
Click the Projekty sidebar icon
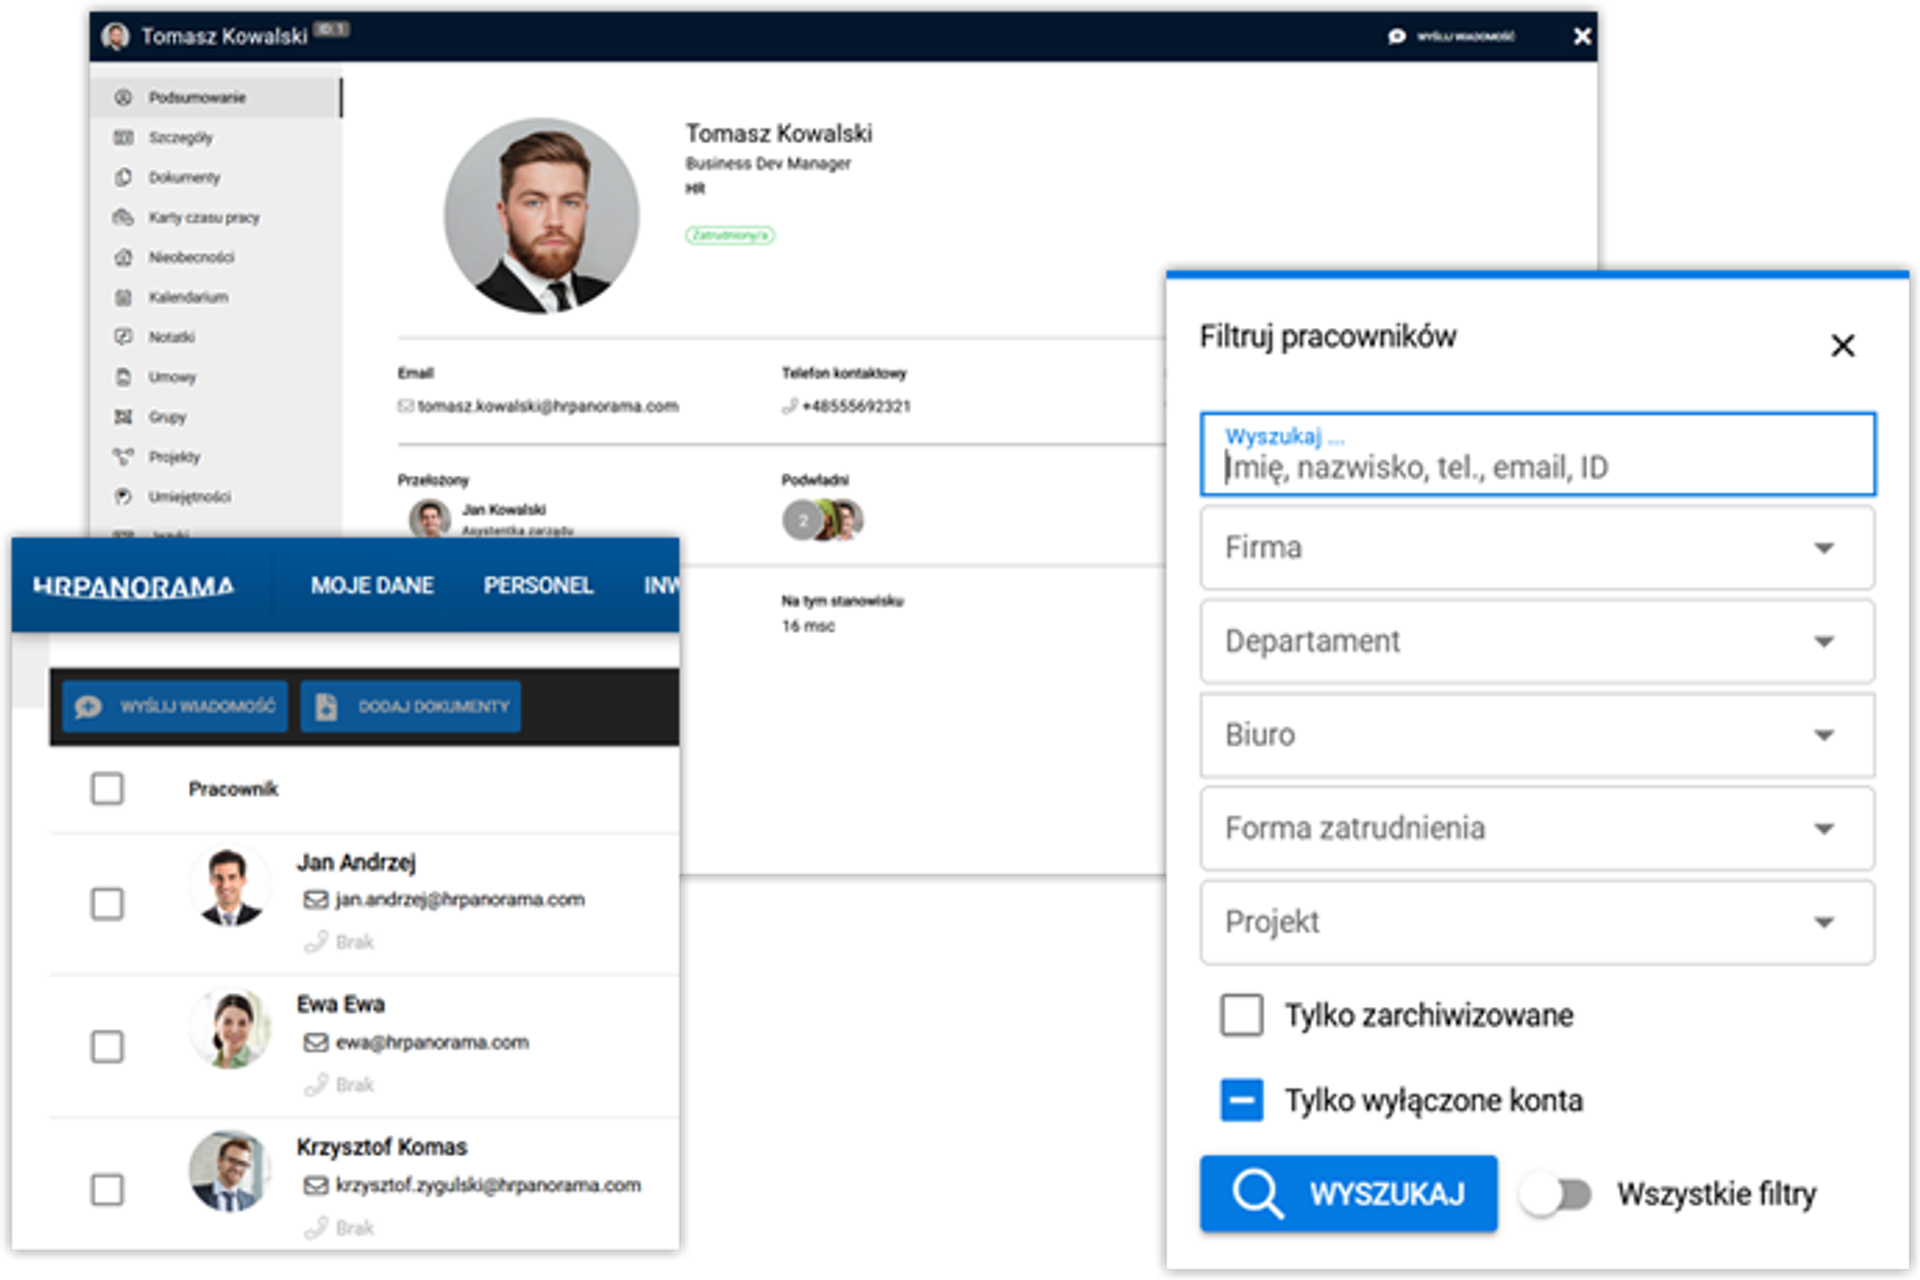click(x=123, y=457)
